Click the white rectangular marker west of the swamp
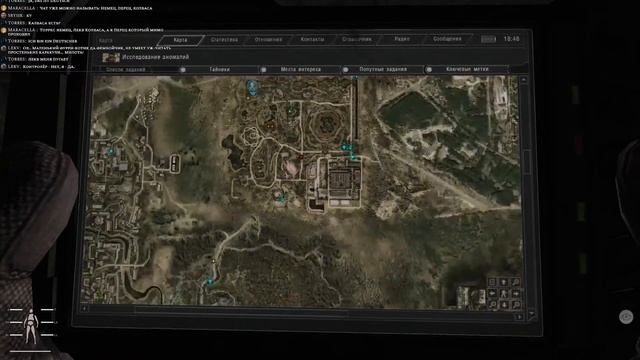Image resolution: width=640 pixels, height=360 pixels. point(175,163)
